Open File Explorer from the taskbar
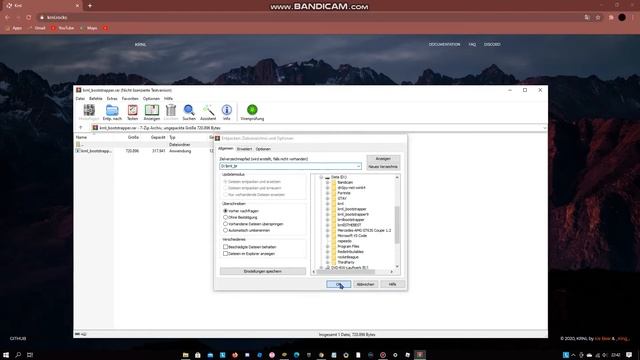Viewport: 640px width, 360px height. point(185,355)
